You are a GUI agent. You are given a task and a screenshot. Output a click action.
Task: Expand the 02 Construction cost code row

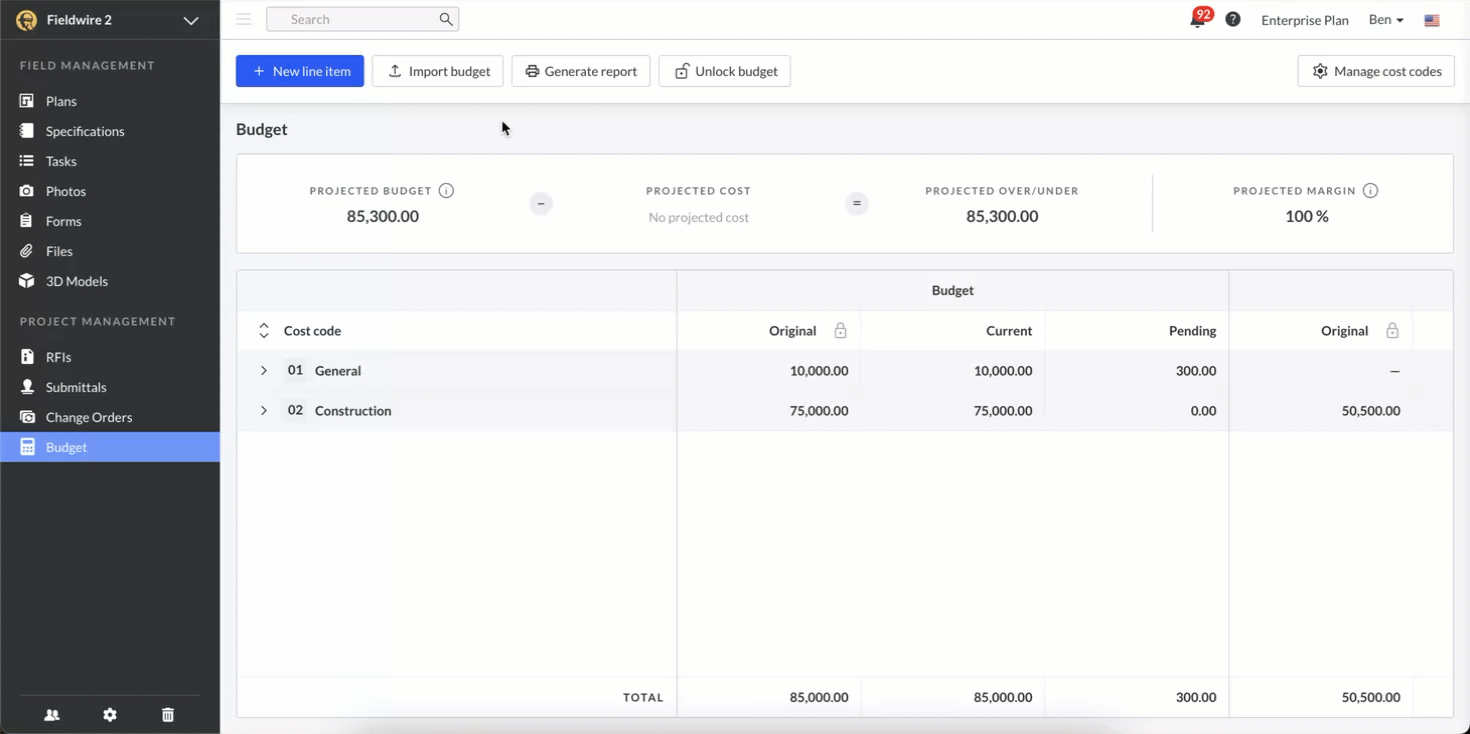pos(264,411)
